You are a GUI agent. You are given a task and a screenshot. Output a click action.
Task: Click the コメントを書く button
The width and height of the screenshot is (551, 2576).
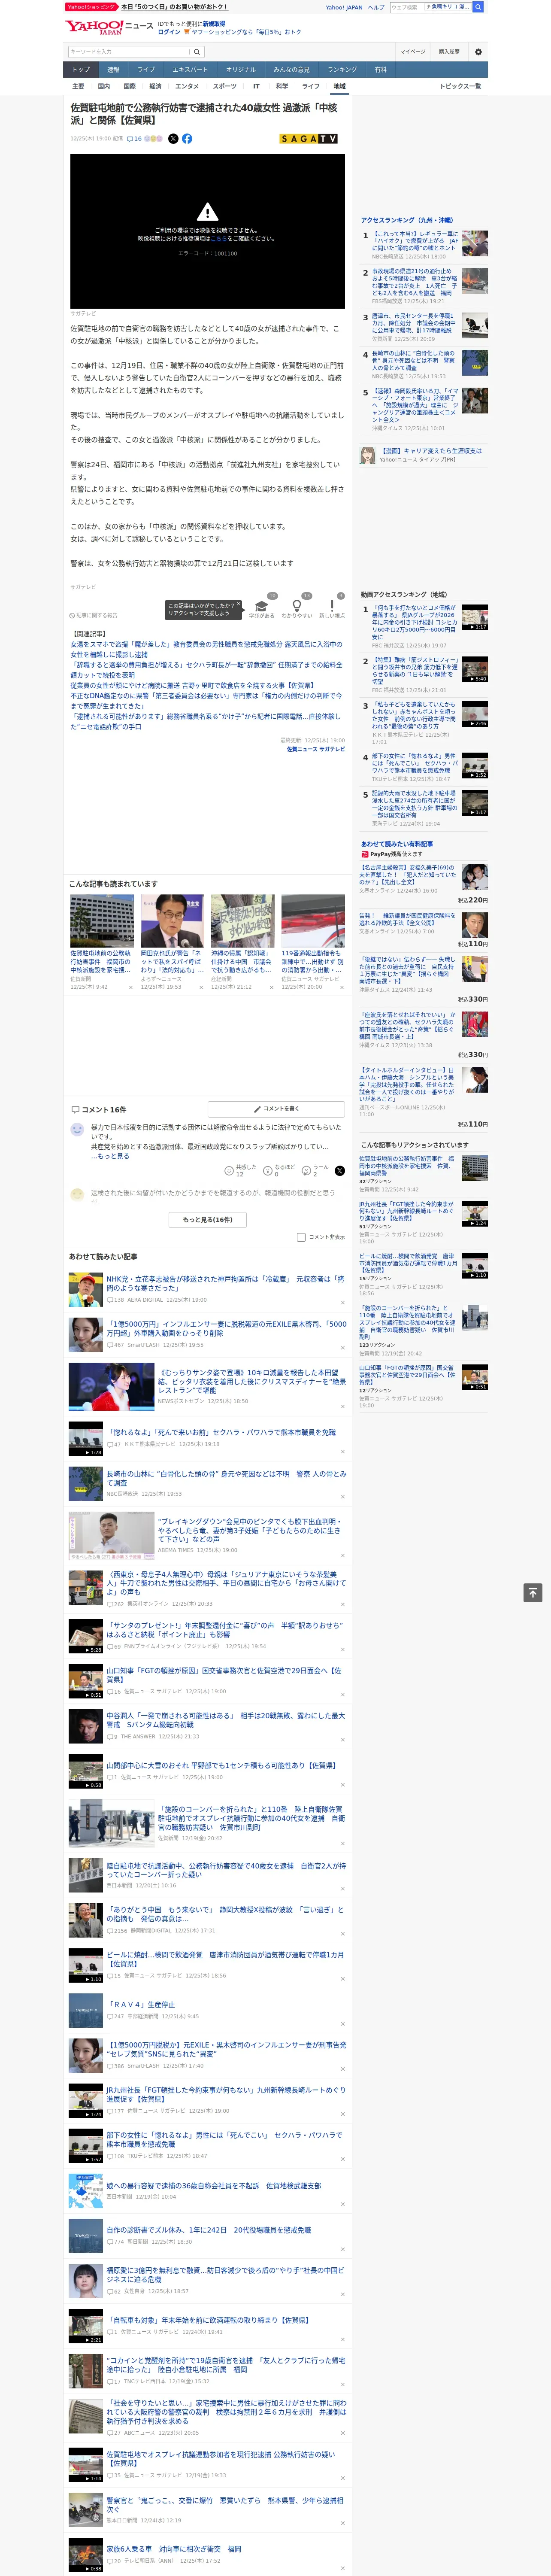276,1109
